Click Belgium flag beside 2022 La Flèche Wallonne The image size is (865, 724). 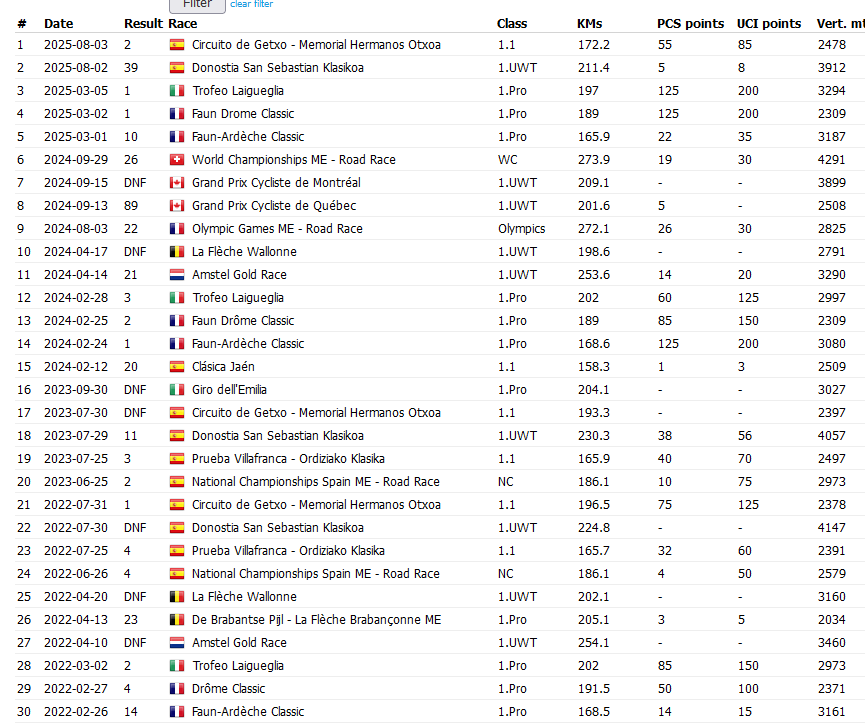[177, 597]
